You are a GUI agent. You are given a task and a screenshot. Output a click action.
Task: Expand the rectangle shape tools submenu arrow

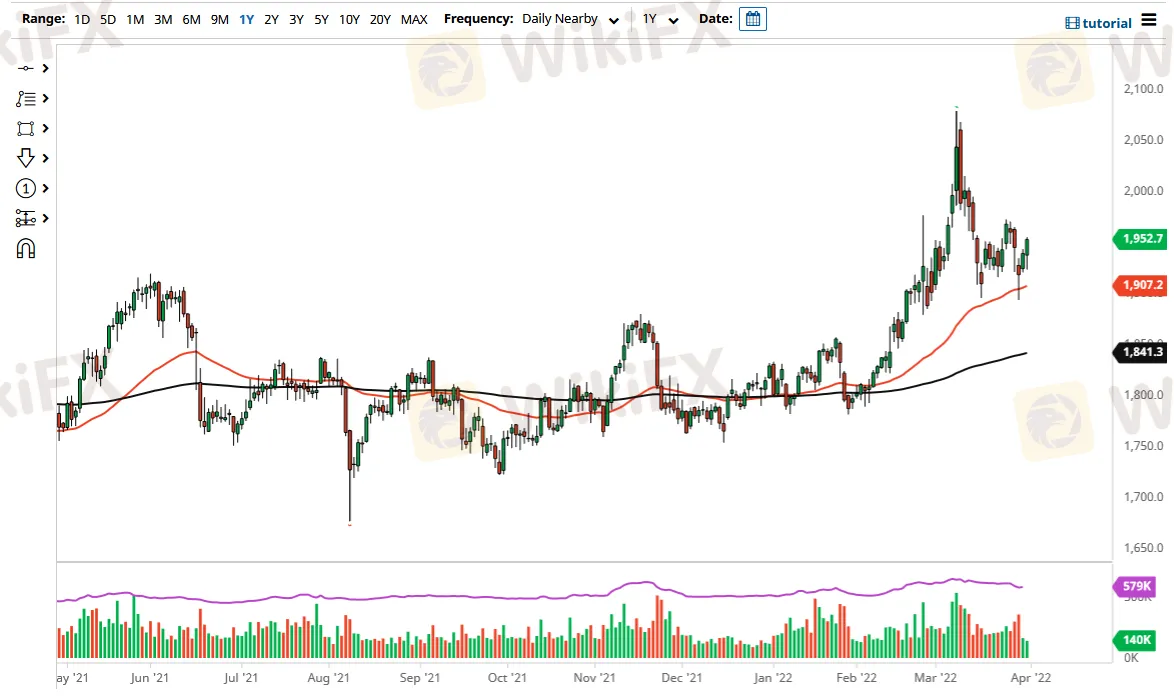pyautogui.click(x=46, y=128)
